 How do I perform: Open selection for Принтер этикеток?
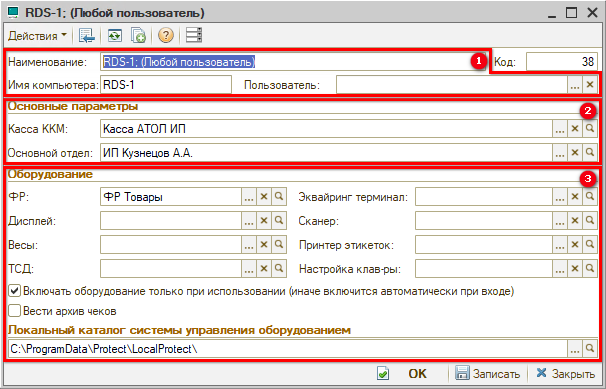pos(560,245)
